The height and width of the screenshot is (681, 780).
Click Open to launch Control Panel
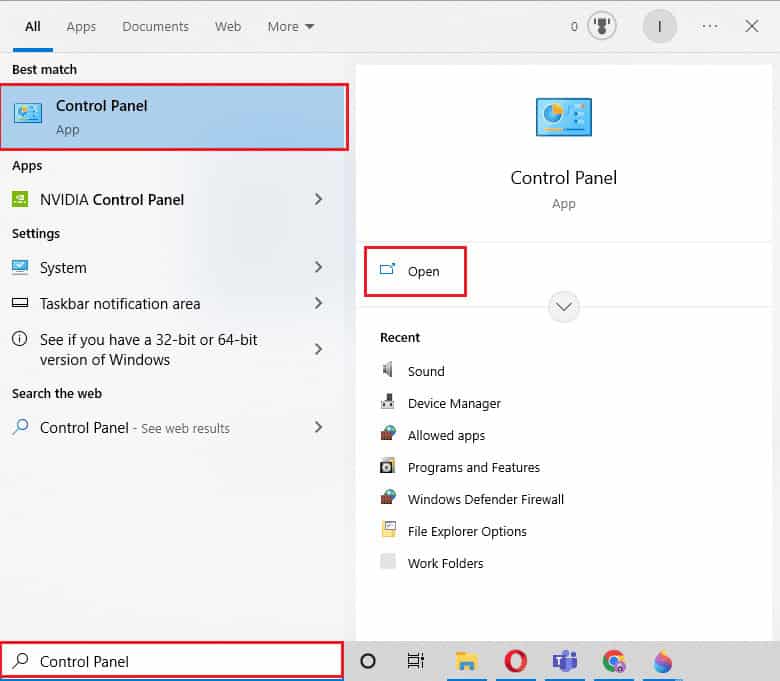pos(415,271)
